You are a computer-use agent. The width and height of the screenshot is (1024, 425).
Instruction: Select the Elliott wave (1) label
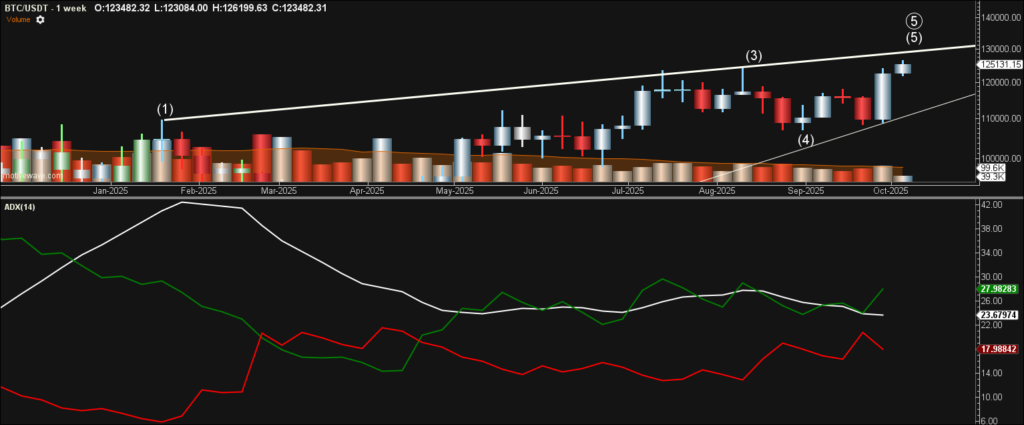tap(163, 108)
